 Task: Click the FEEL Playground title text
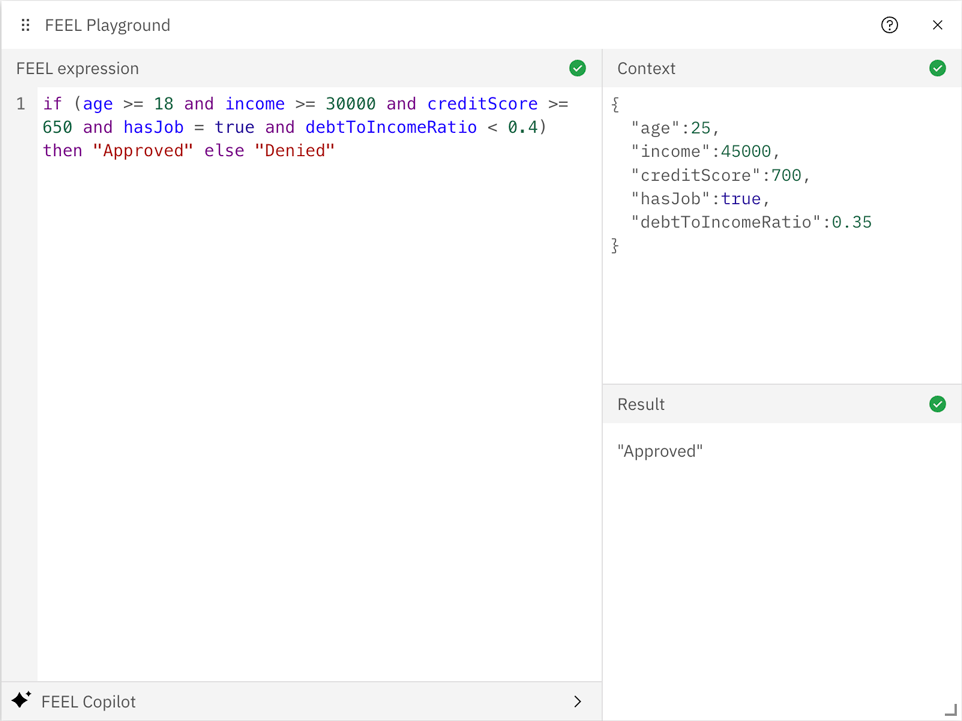[107, 25]
